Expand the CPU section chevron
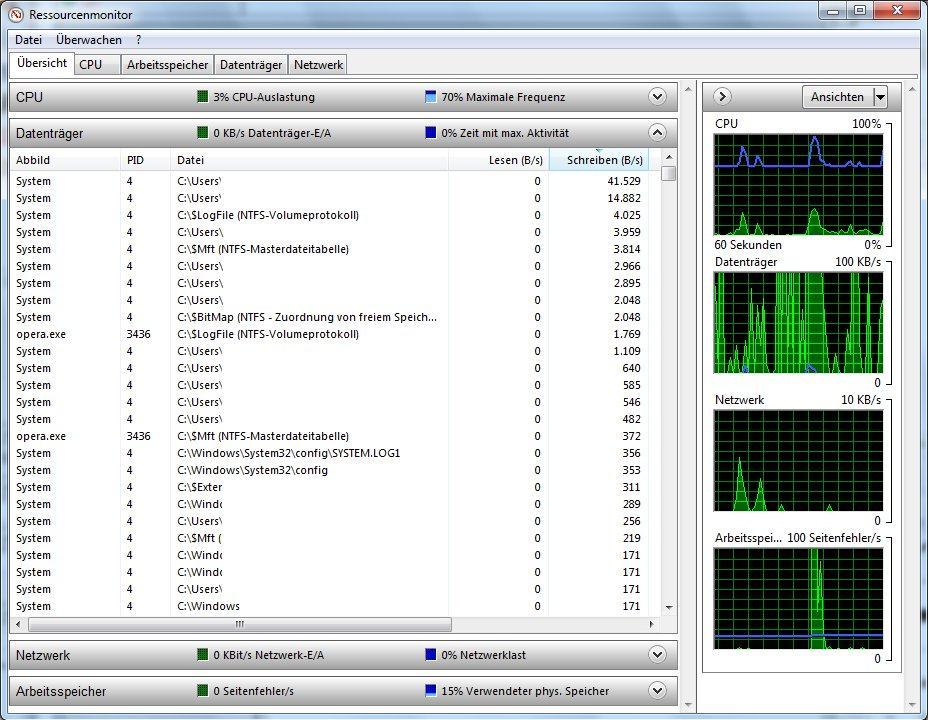Screen dimensions: 928x720 [657, 96]
